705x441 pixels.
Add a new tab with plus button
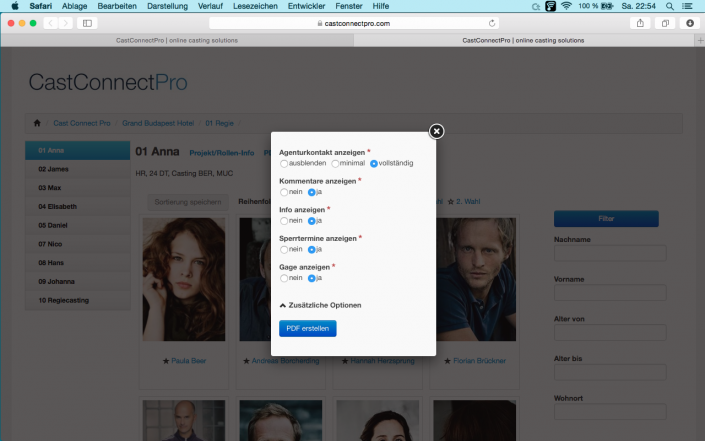[x=700, y=40]
